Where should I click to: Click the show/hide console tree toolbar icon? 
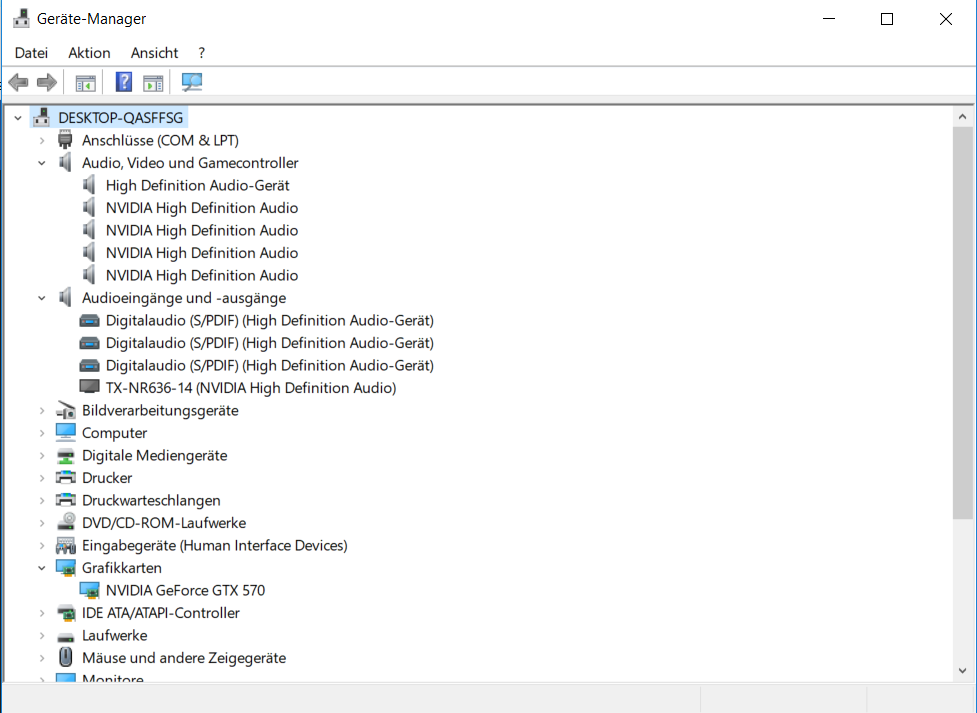coord(85,82)
